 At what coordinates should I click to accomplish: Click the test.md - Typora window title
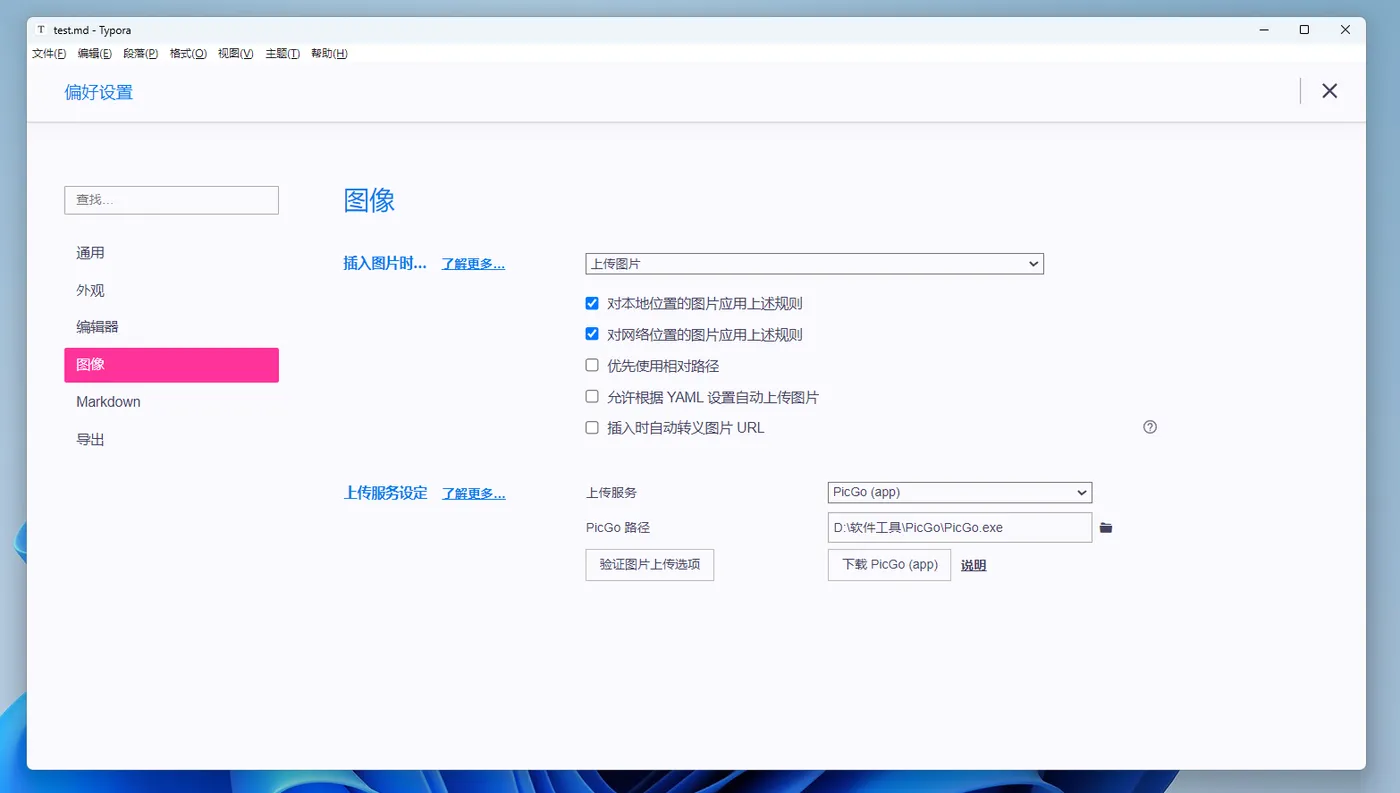[92, 30]
